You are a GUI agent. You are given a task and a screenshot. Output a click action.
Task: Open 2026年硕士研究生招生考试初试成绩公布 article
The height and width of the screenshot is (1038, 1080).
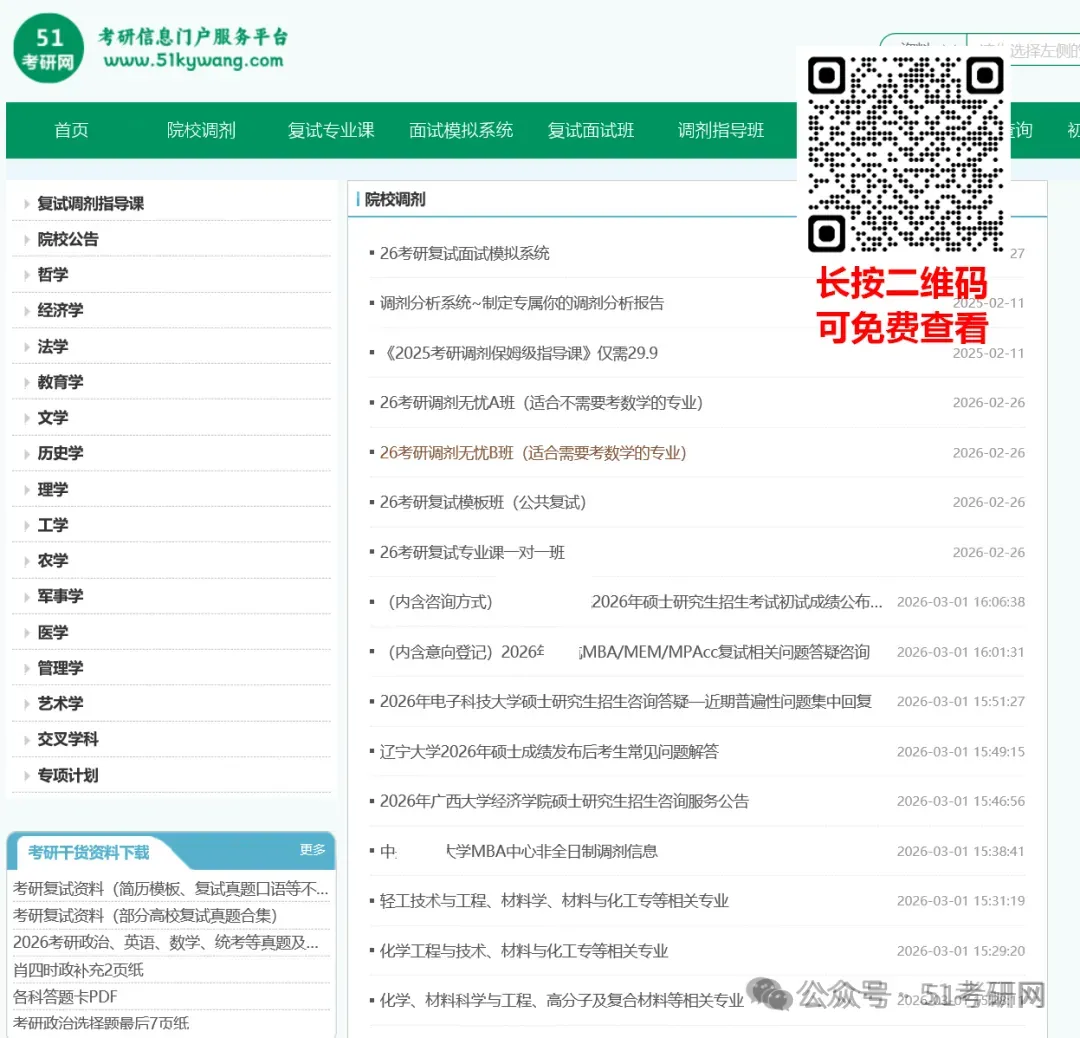(x=736, y=602)
